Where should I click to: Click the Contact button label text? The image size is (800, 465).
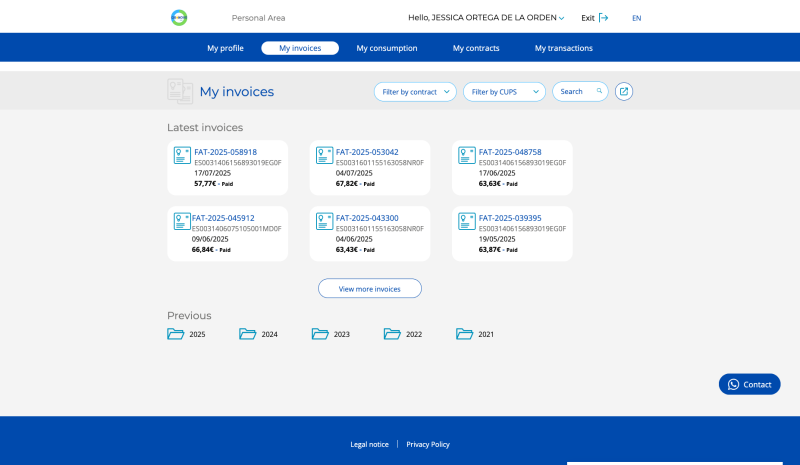(757, 384)
